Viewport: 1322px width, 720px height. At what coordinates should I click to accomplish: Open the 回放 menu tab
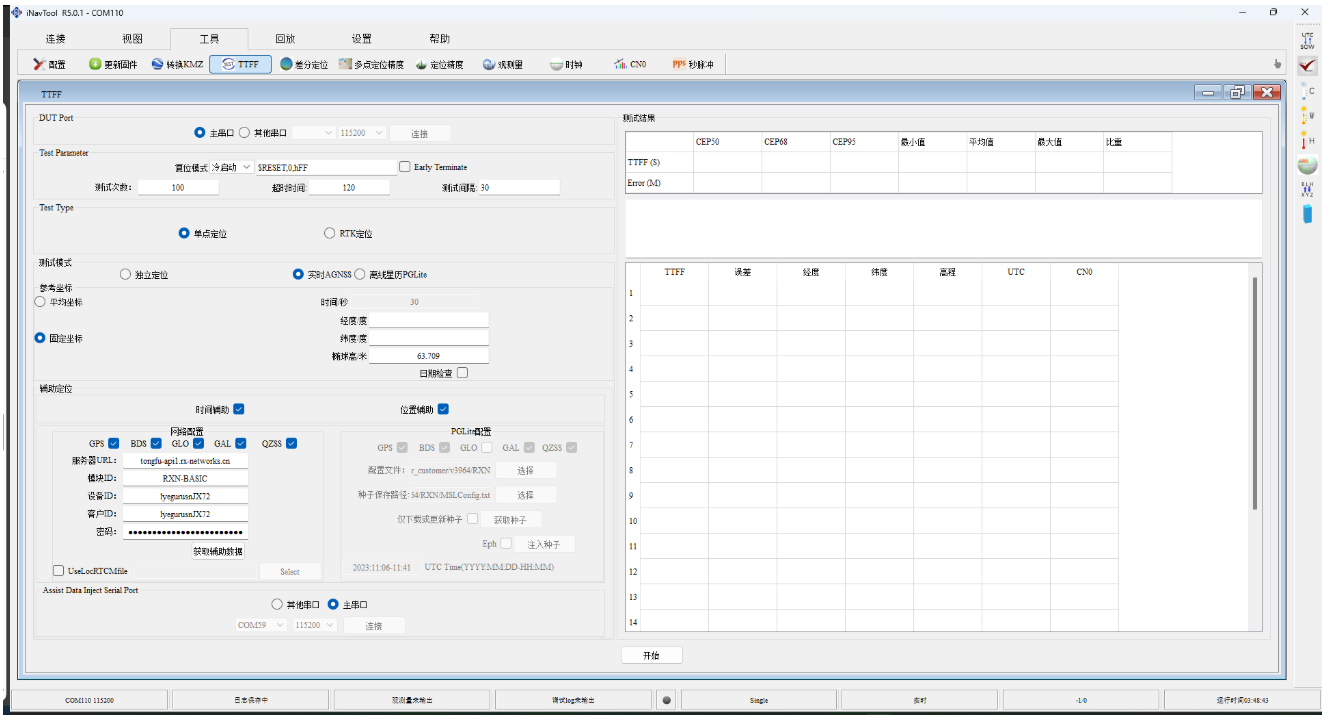285,39
